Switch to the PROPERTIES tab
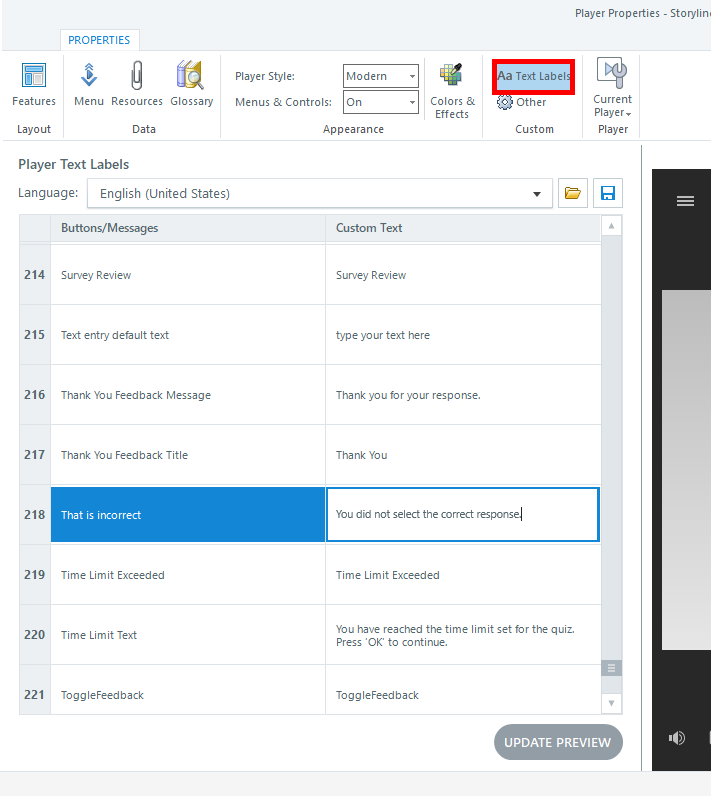 (x=99, y=40)
